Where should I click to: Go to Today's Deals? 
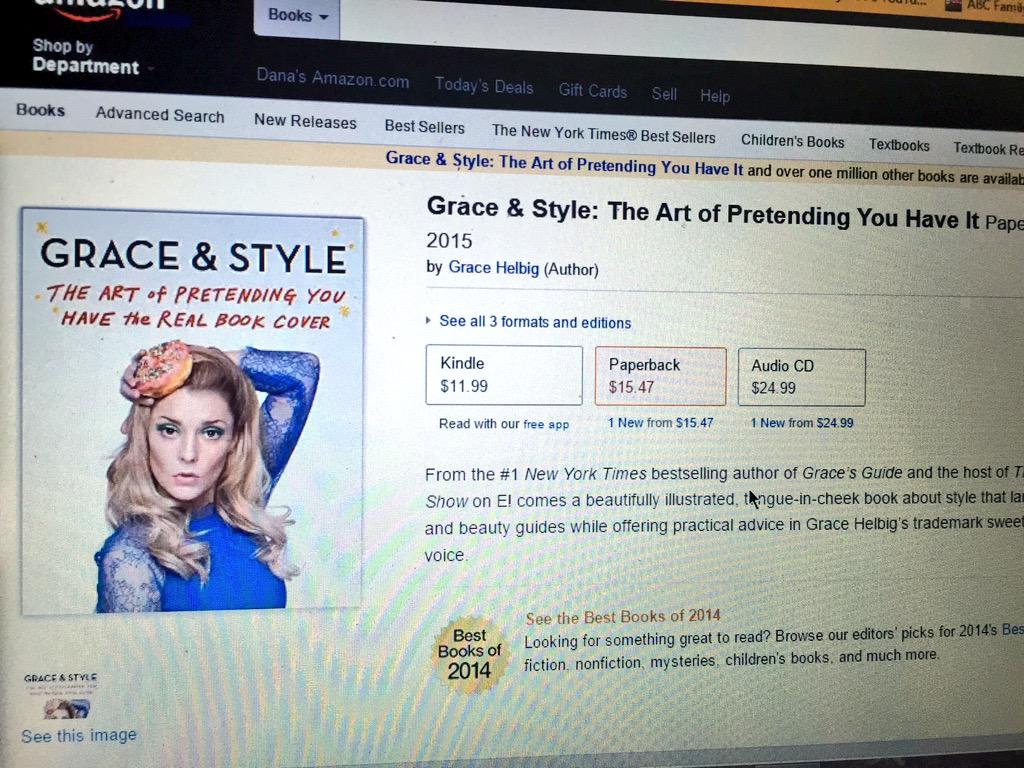click(x=484, y=86)
